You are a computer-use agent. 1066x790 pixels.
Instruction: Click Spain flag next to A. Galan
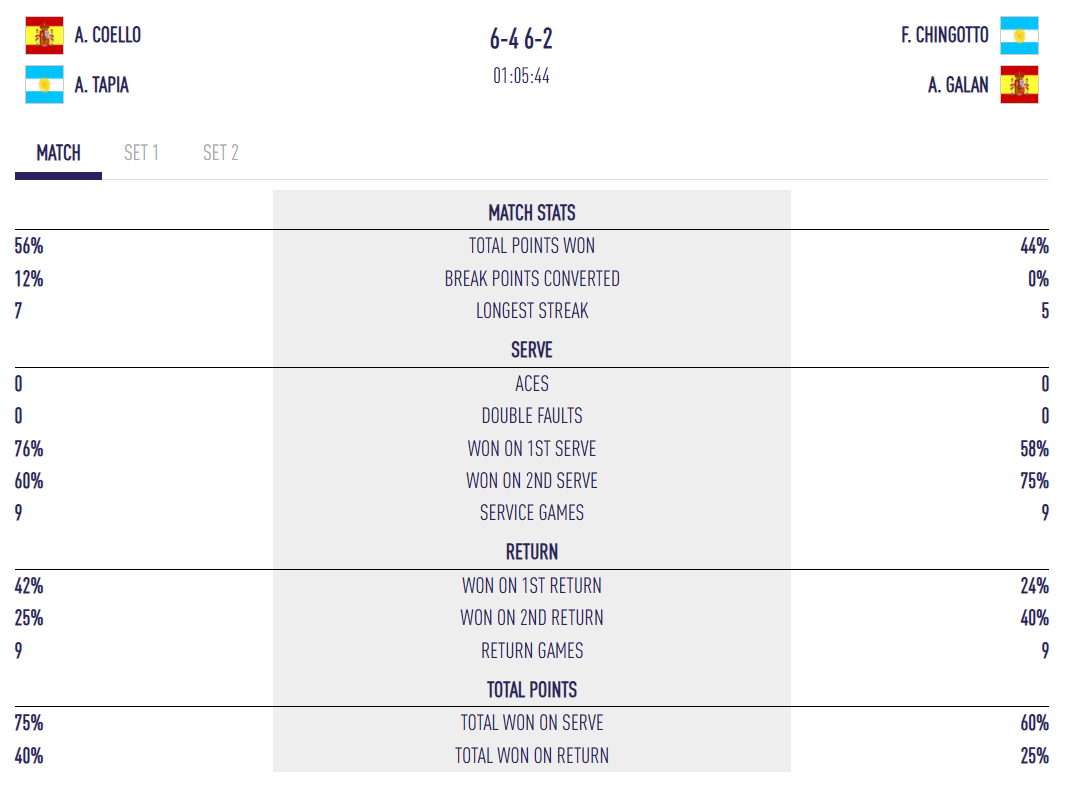pyautogui.click(x=1019, y=85)
